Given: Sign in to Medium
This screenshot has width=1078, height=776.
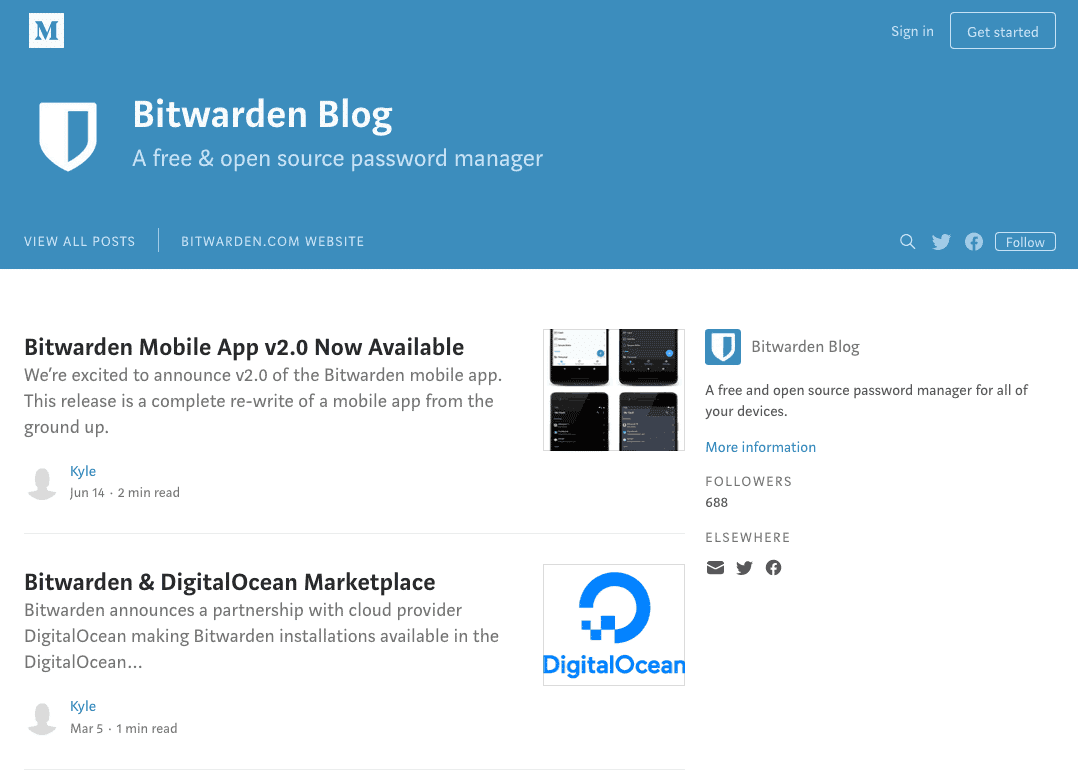Looking at the screenshot, I should coord(911,30).
